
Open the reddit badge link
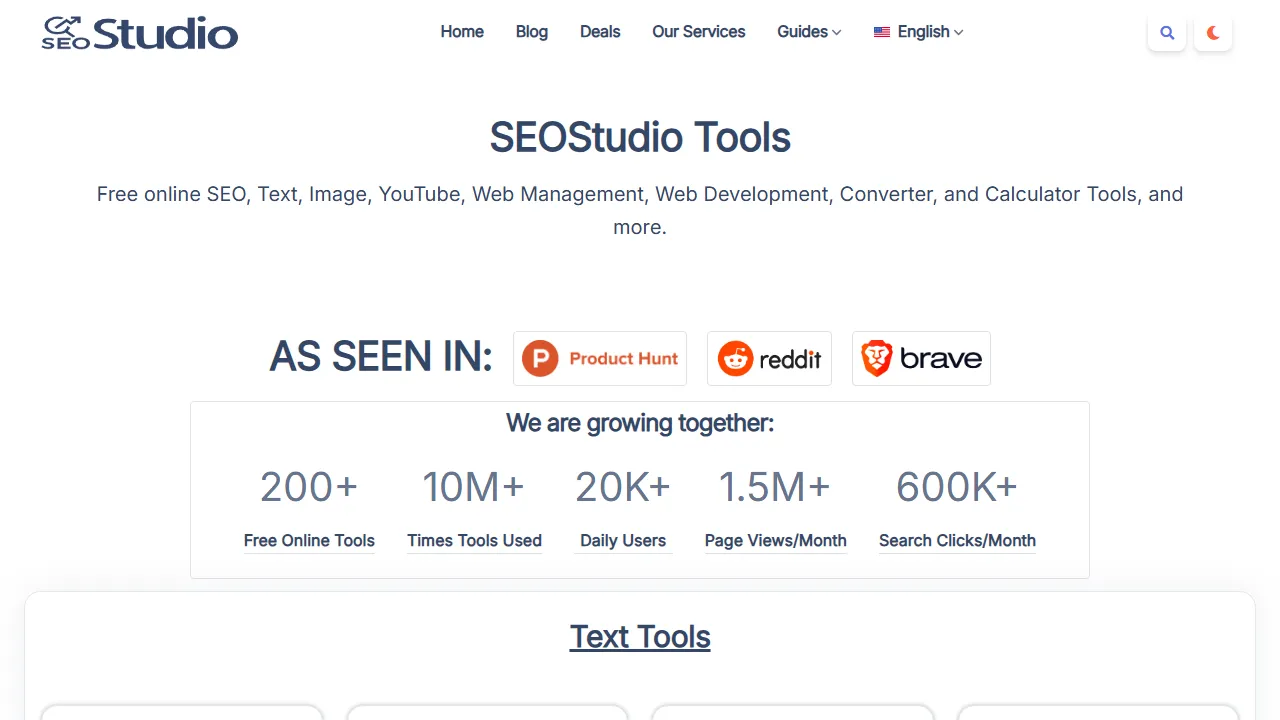(769, 358)
